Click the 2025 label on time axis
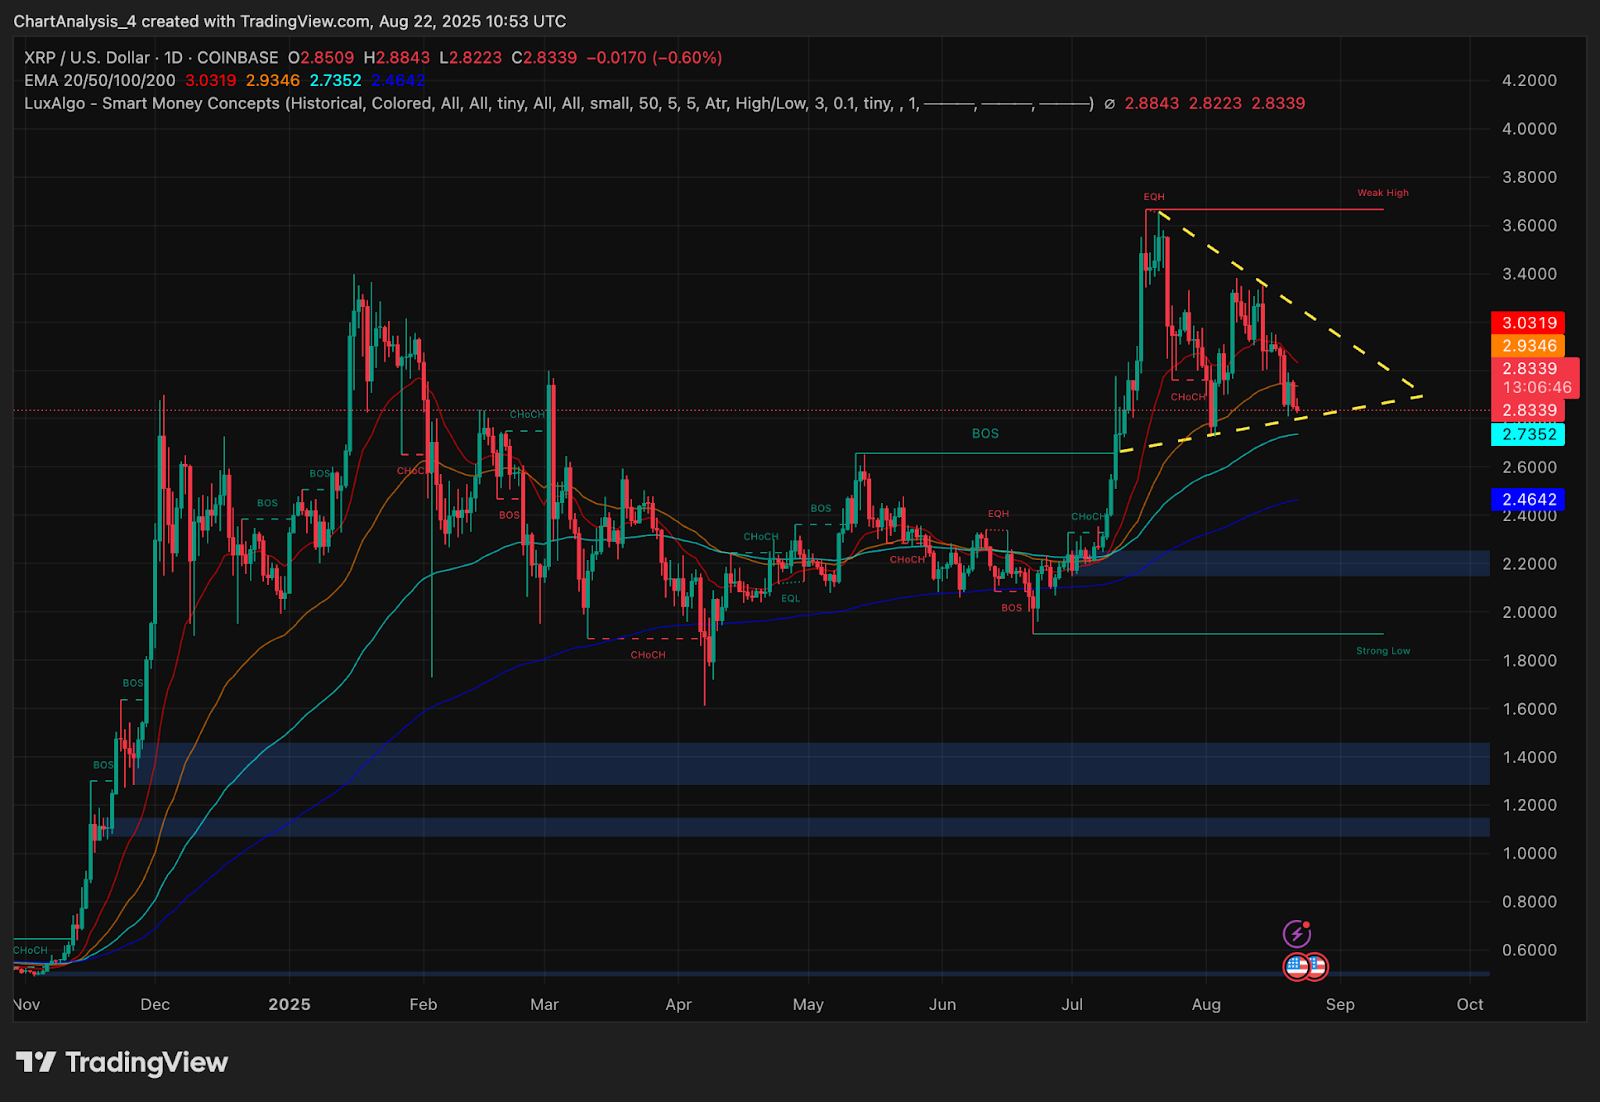 coord(289,1004)
